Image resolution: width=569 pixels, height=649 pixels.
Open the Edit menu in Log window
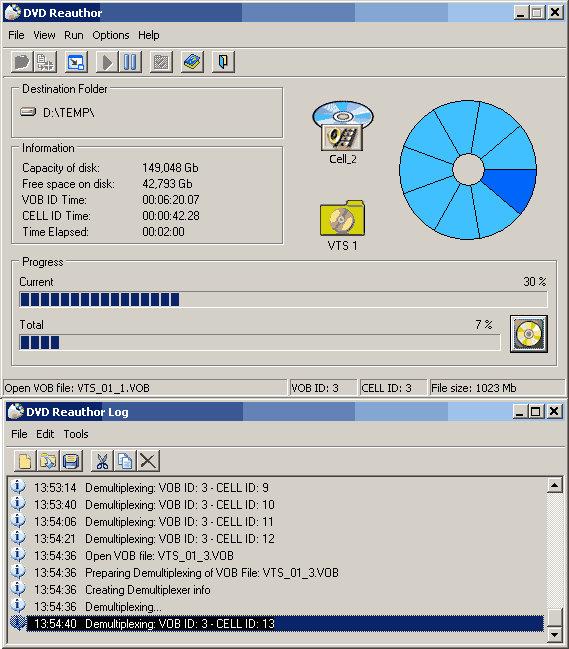45,434
